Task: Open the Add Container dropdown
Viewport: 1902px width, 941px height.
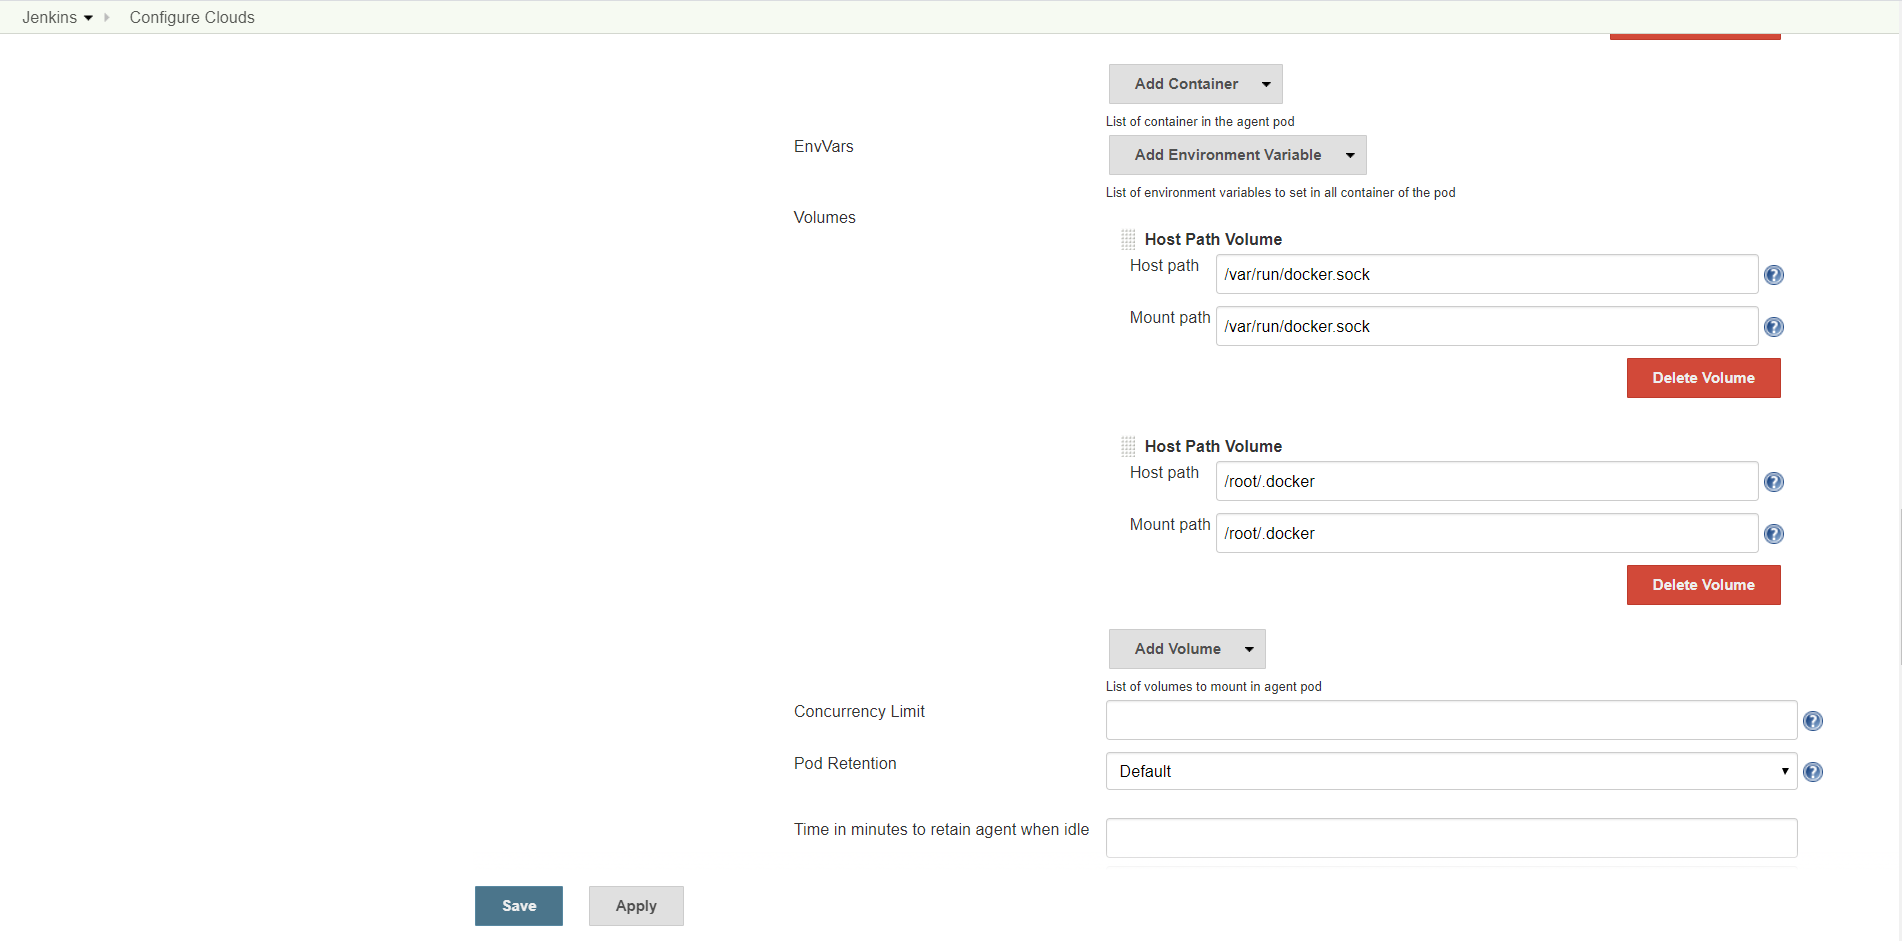Action: point(1196,84)
